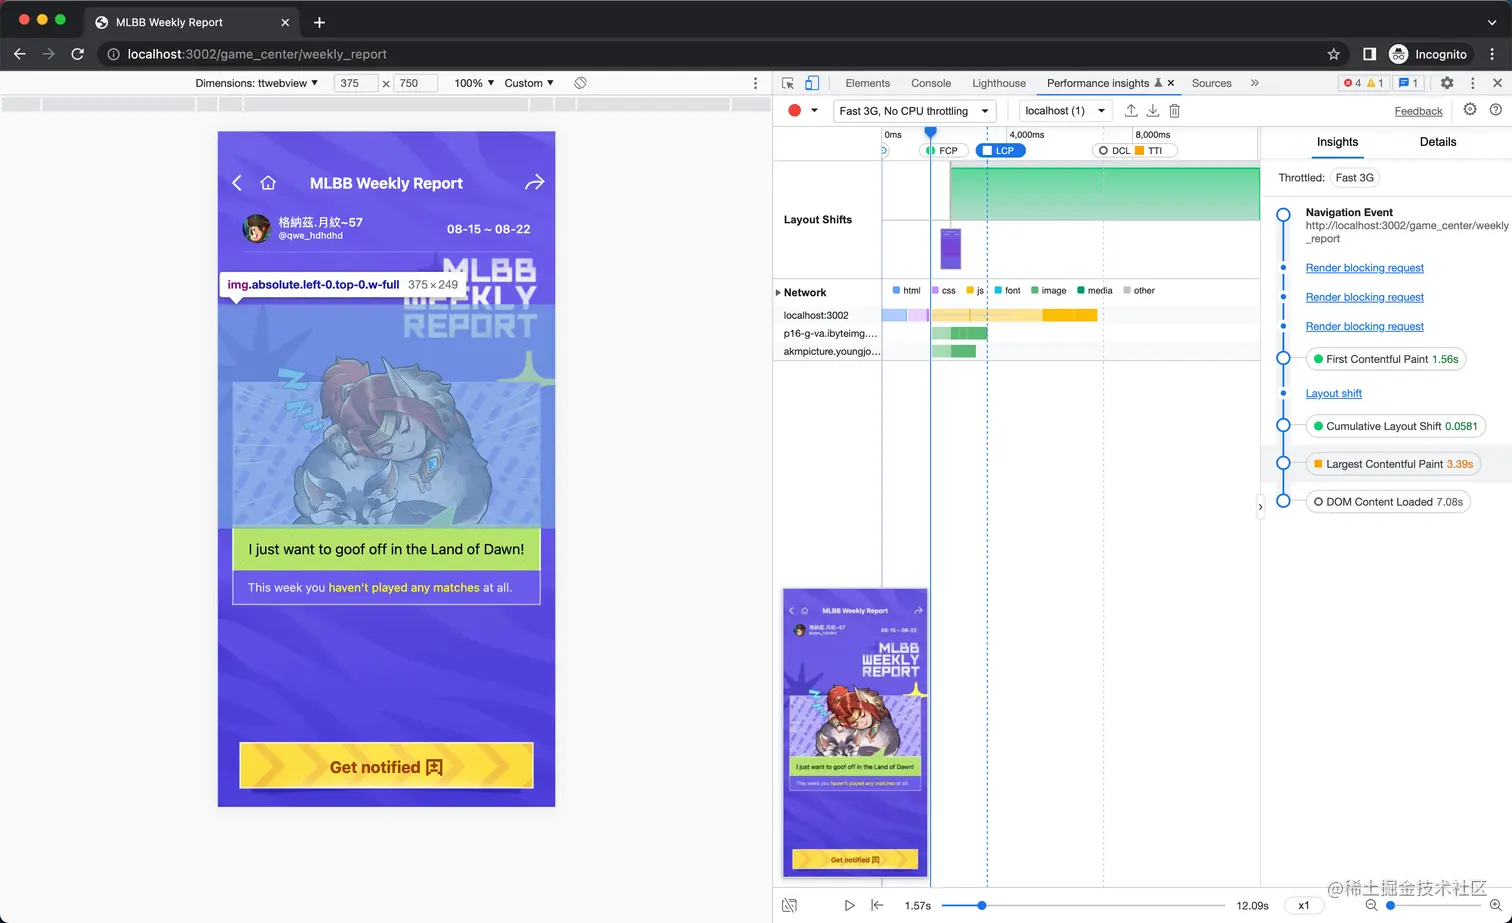Click the home icon in report header
Screen dimensions: 1512x923
coord(268,182)
